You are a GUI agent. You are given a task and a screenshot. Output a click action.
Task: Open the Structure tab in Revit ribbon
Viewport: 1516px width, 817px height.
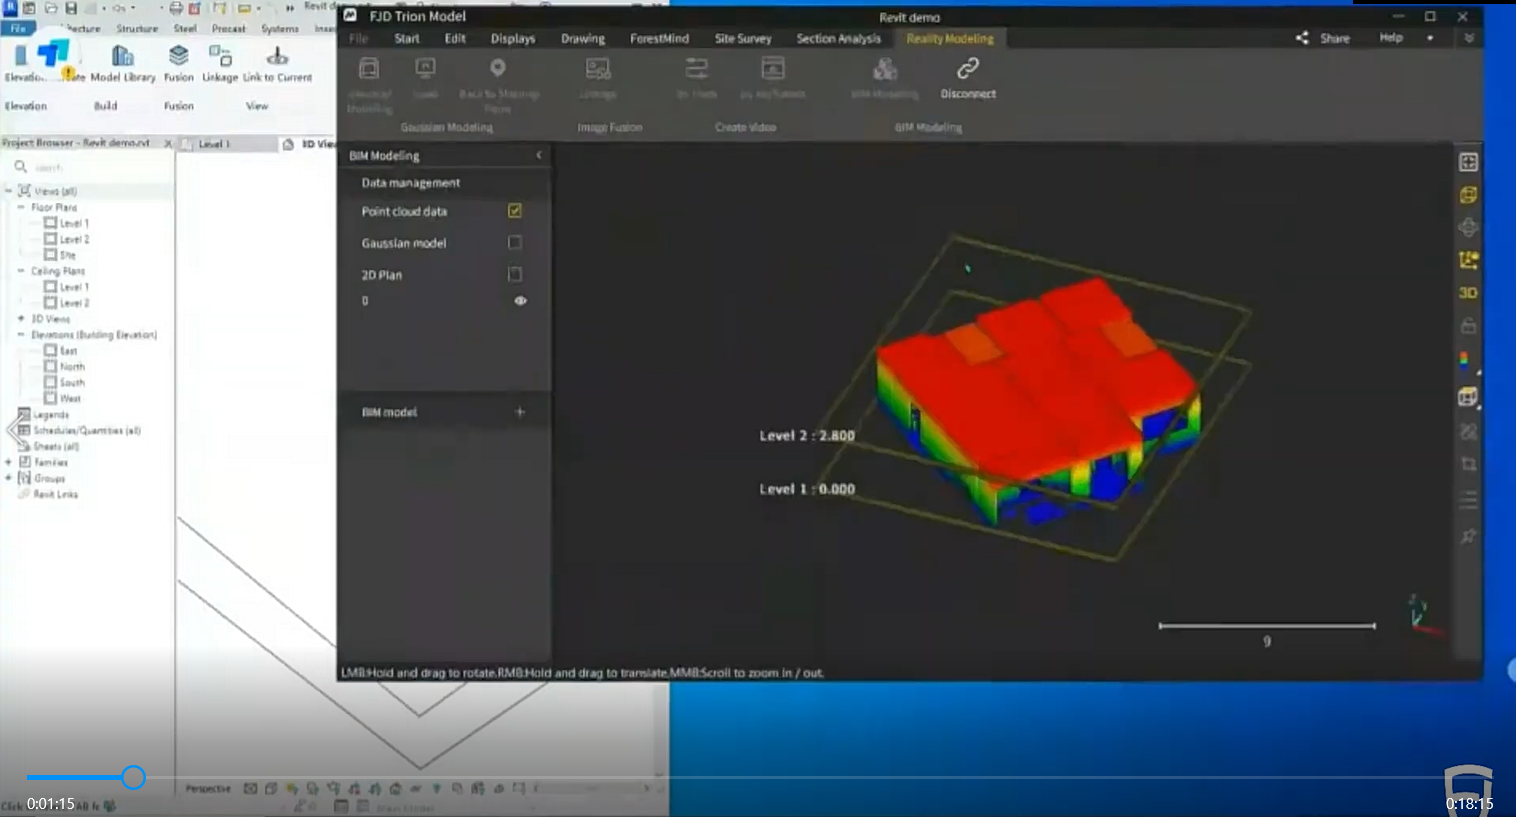[137, 29]
